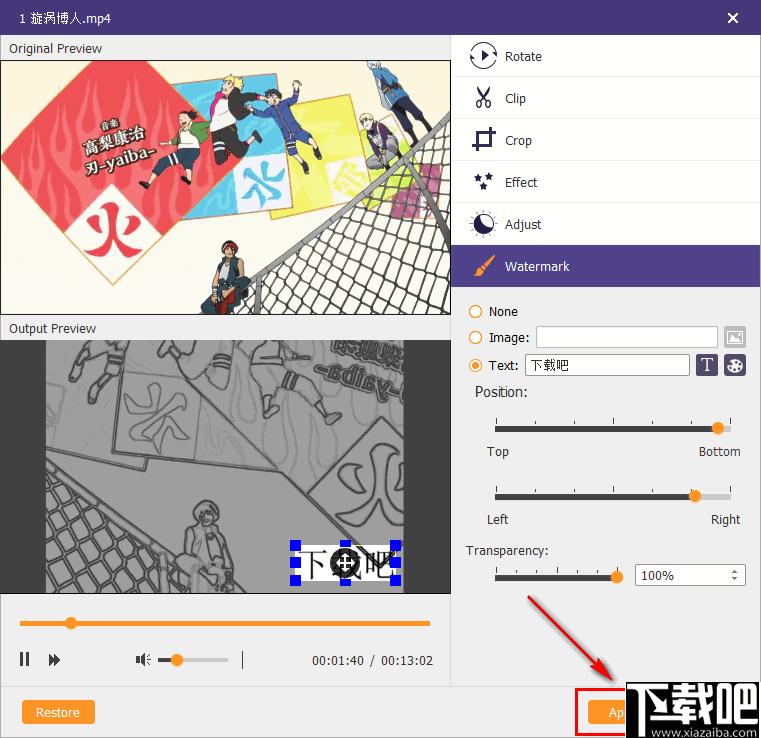The height and width of the screenshot is (738, 761).
Task: Decrease transparency with spinner down arrow
Action: coord(735,579)
